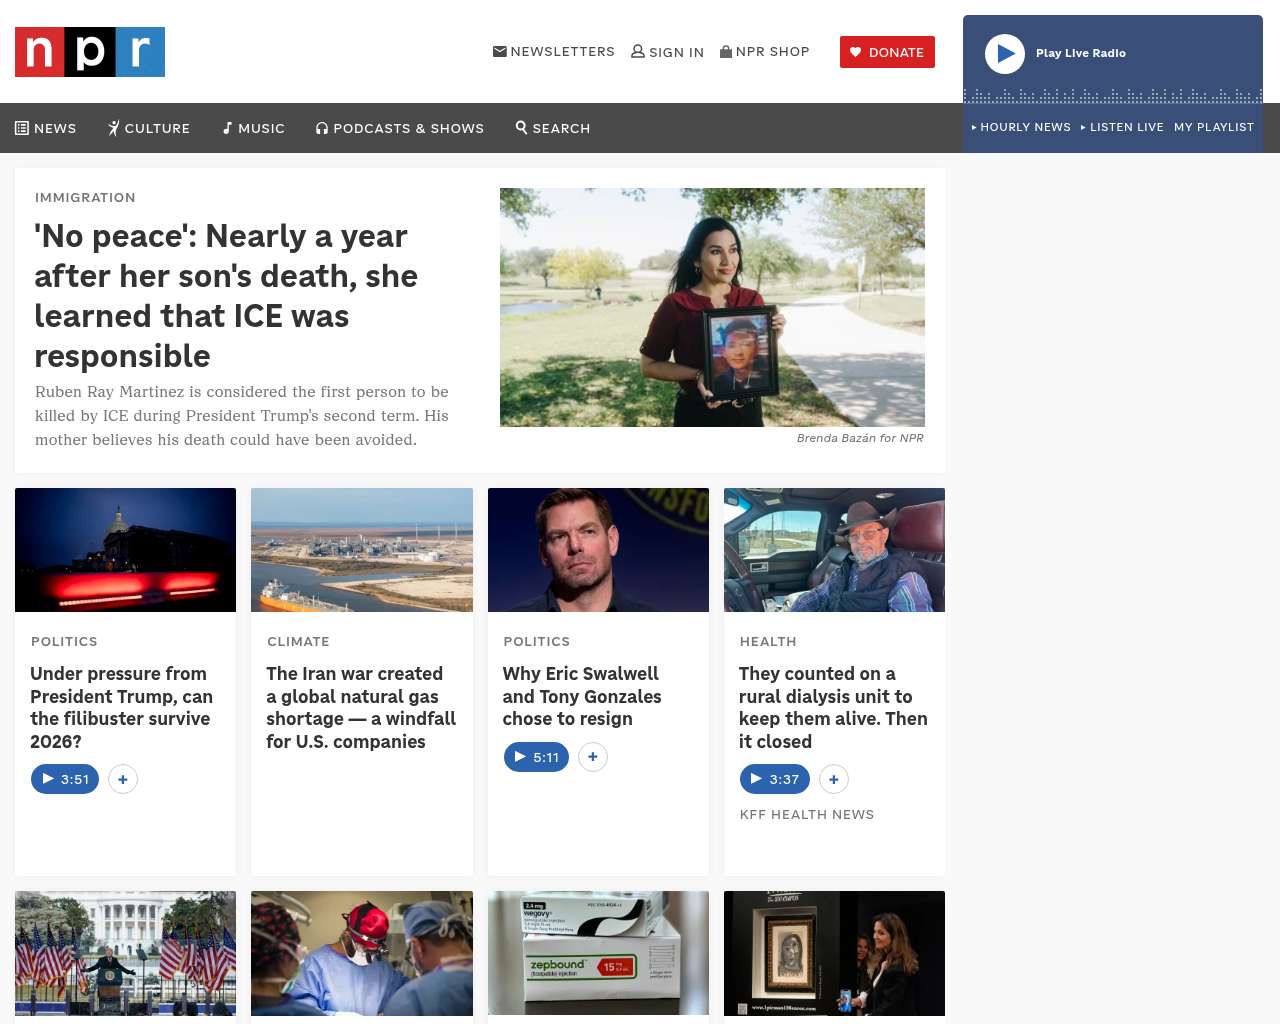Click the NPR Shop bag icon
Screen dimensions: 1280x1024
pyautogui.click(x=726, y=51)
